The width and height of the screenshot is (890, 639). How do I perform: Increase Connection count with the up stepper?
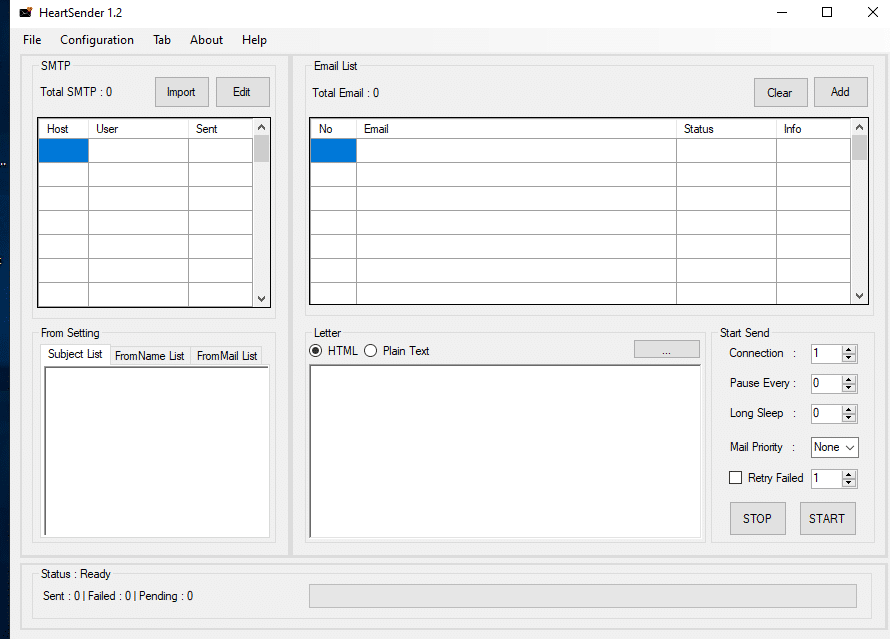(x=850, y=349)
